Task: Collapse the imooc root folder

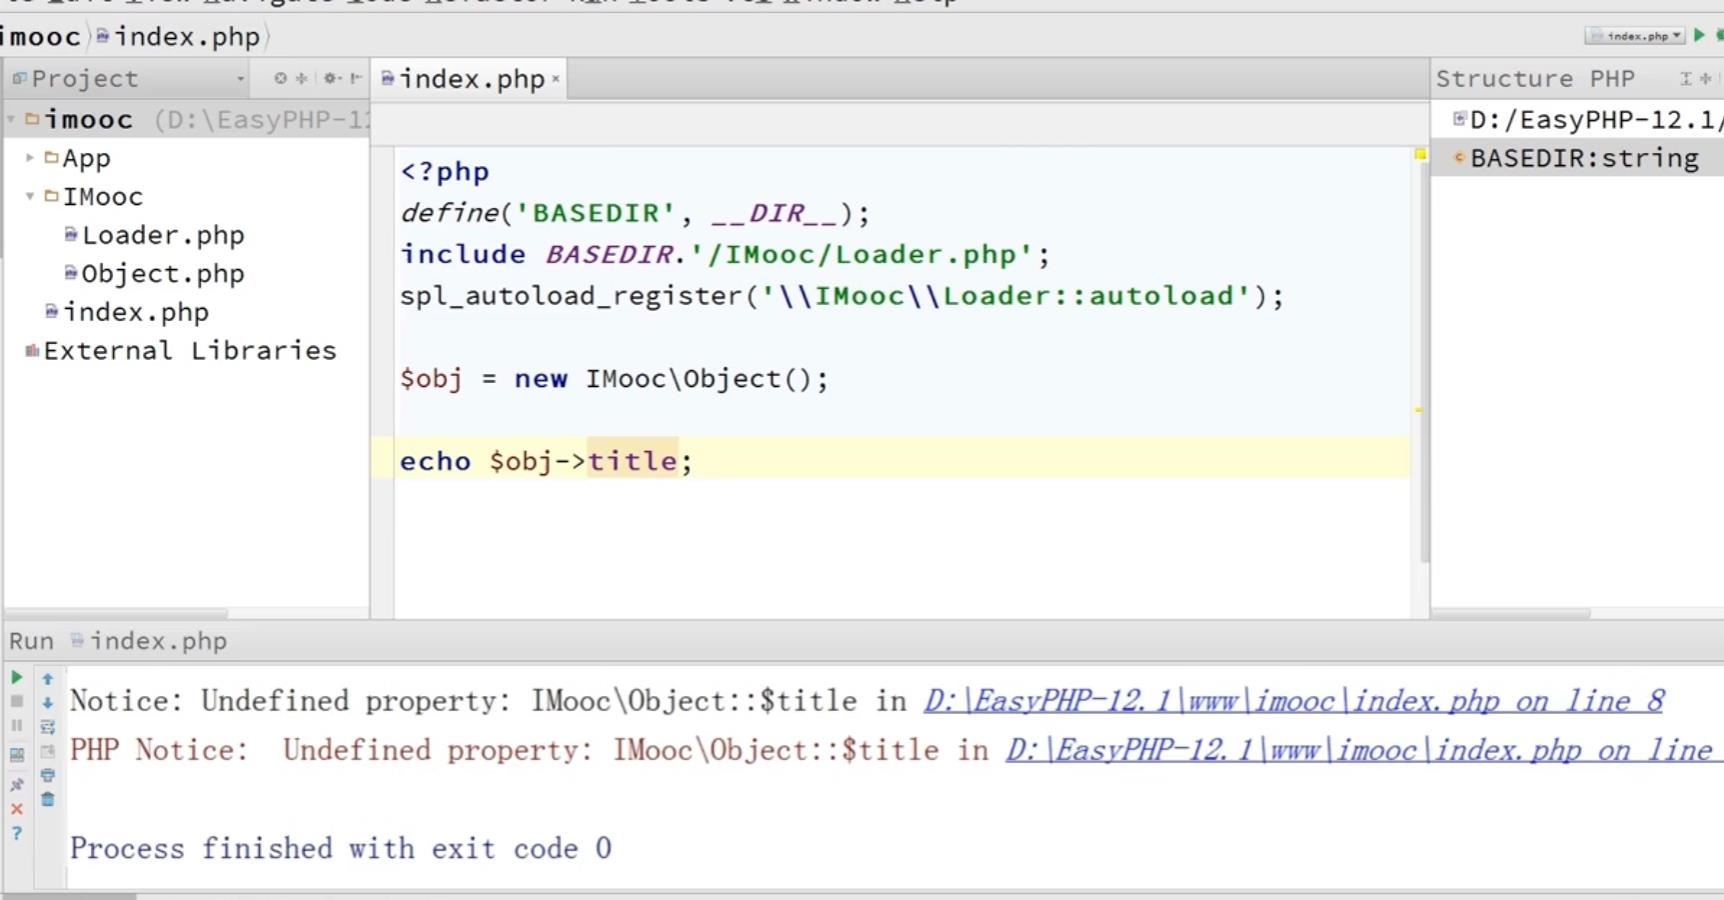Action: (x=11, y=119)
